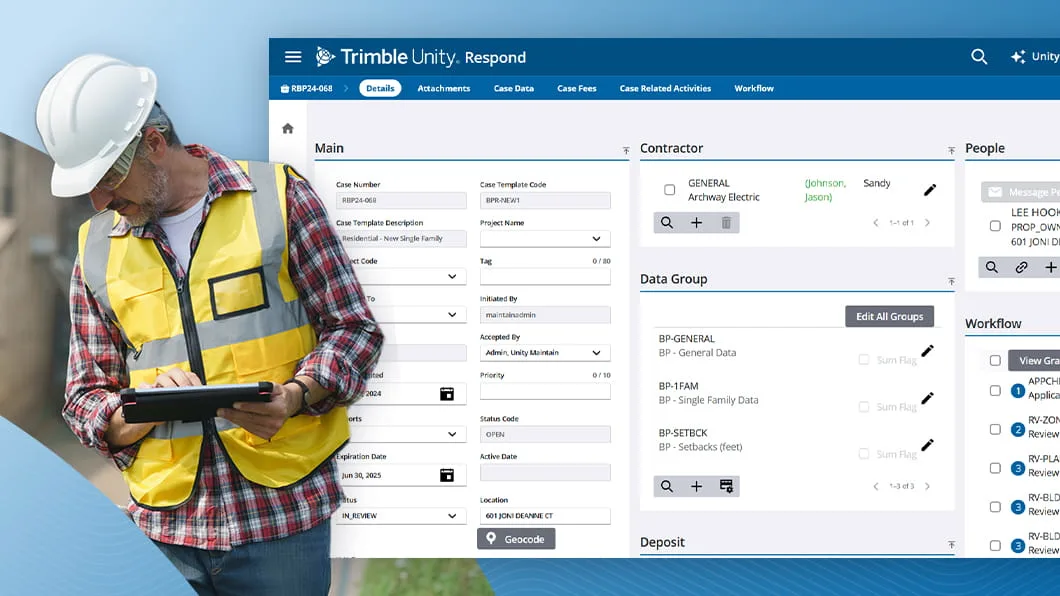
Task: Edit the BP-1FAM data group
Action: click(928, 398)
